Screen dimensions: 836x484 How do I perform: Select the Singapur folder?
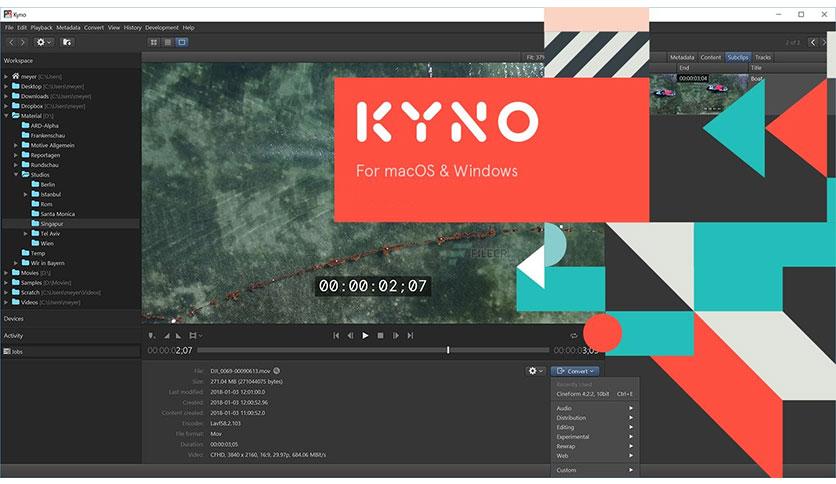(x=47, y=224)
